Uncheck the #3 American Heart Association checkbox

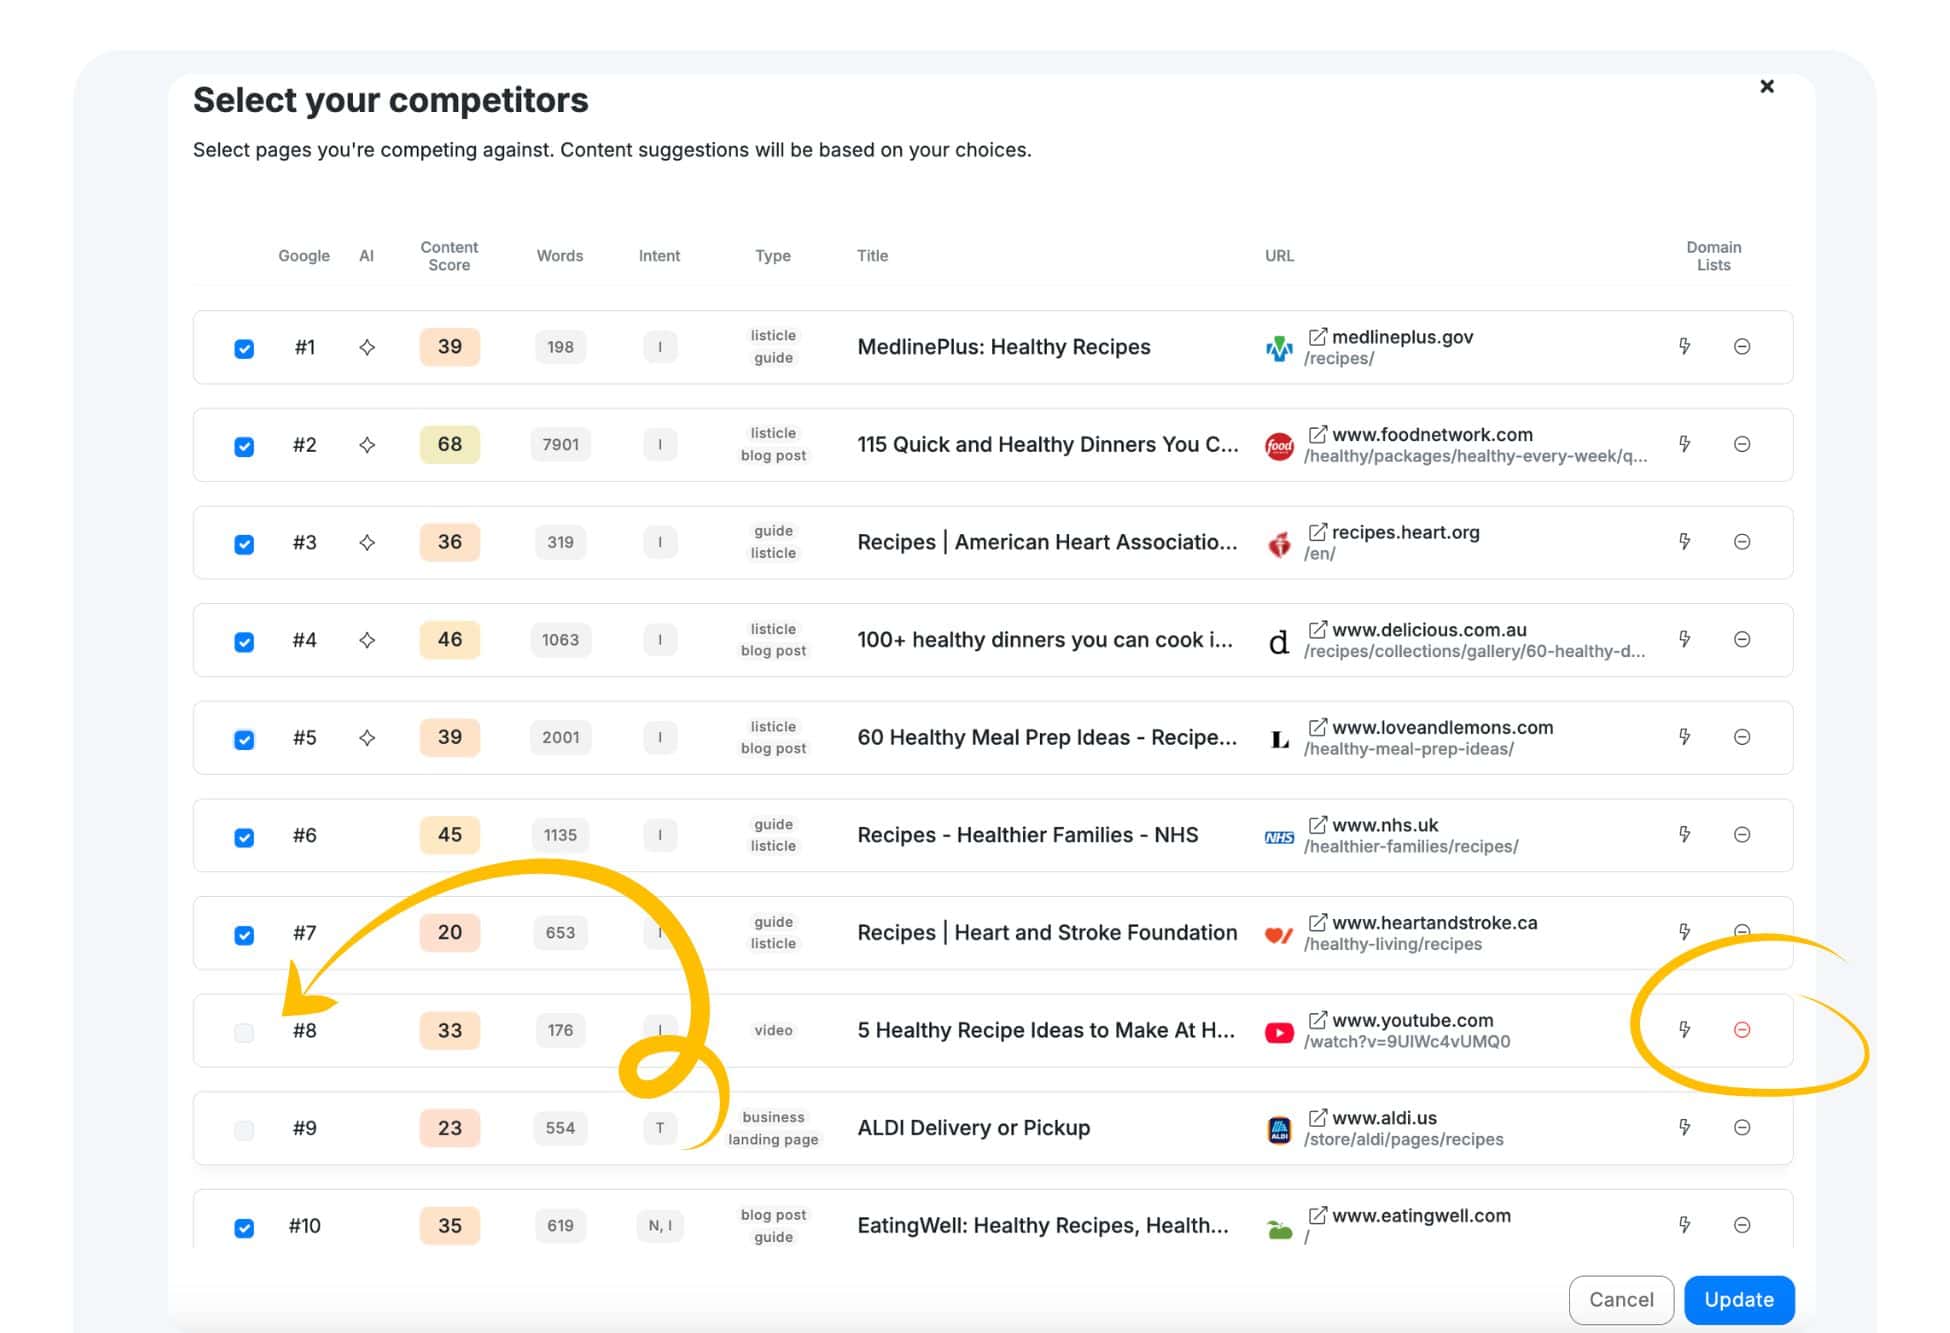pyautogui.click(x=244, y=544)
